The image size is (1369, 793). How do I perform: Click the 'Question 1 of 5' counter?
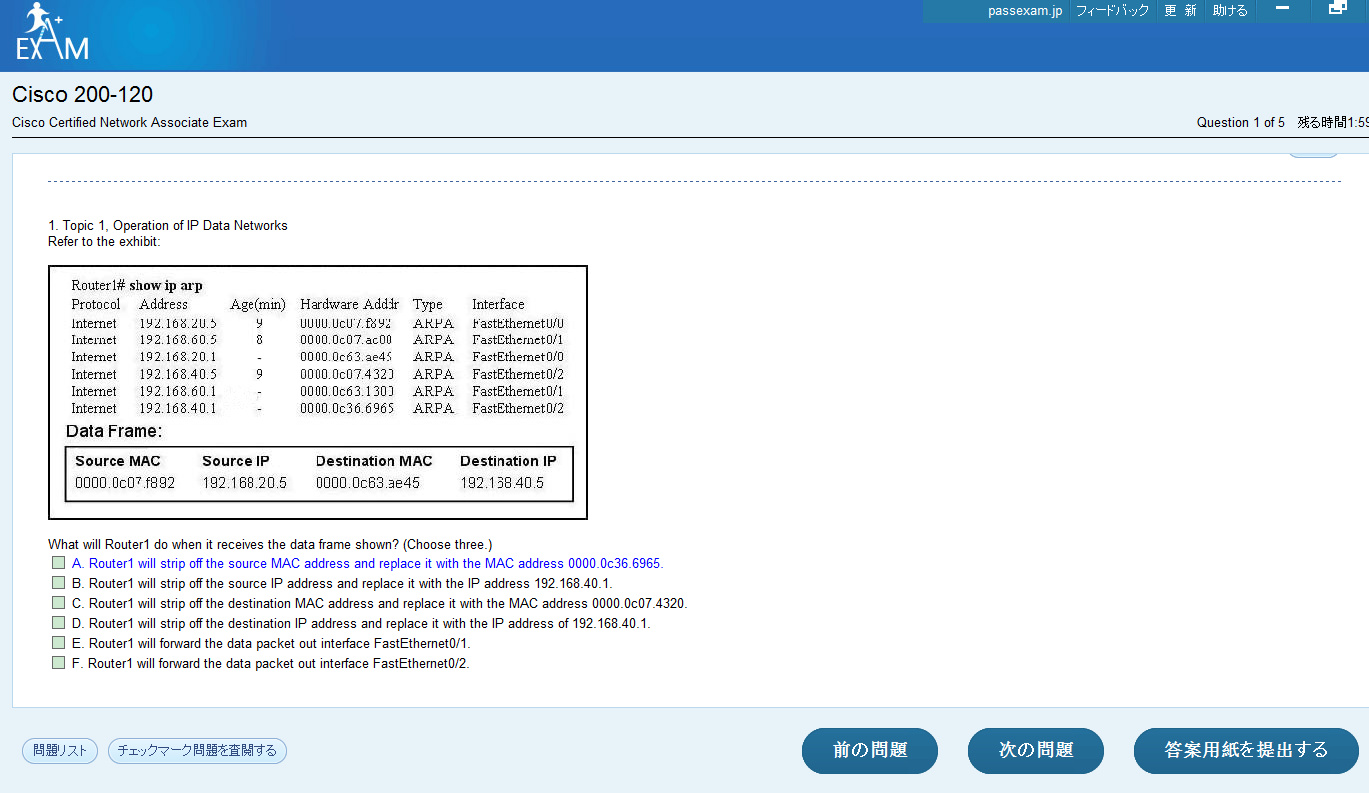pos(1241,123)
